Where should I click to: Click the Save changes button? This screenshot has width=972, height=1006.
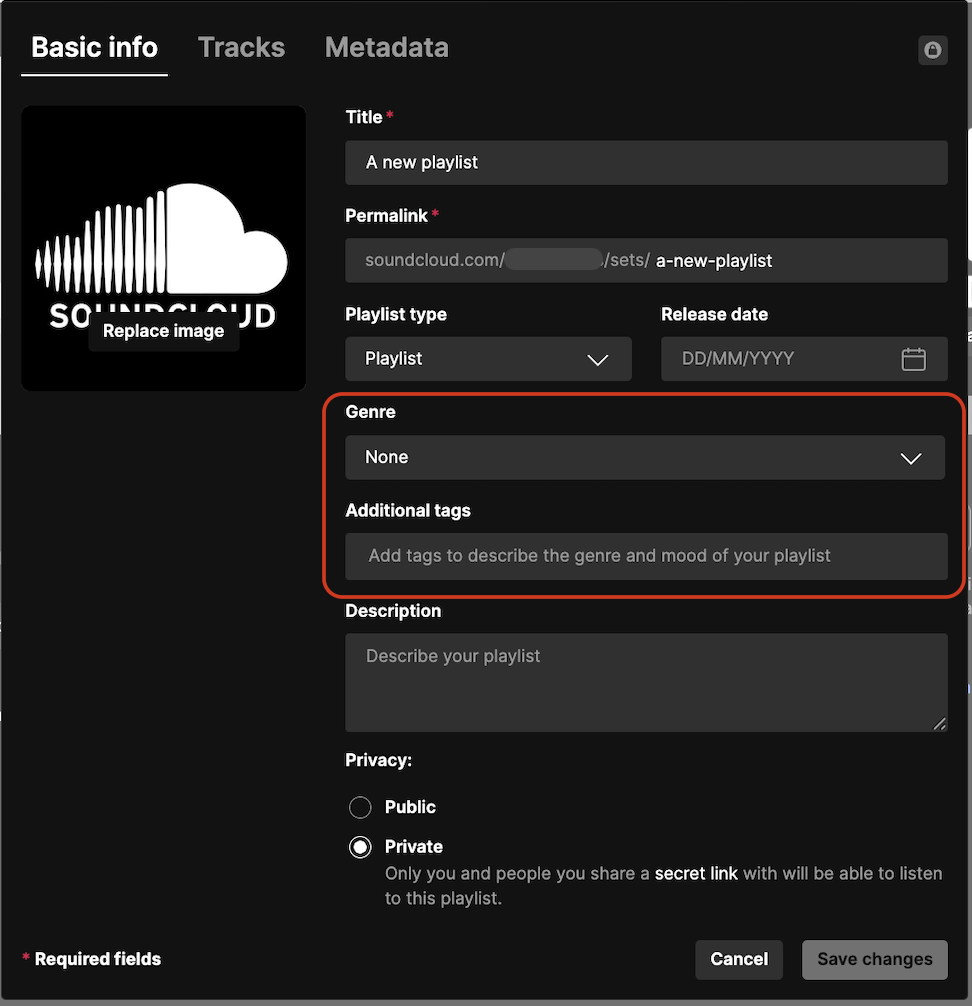(874, 959)
